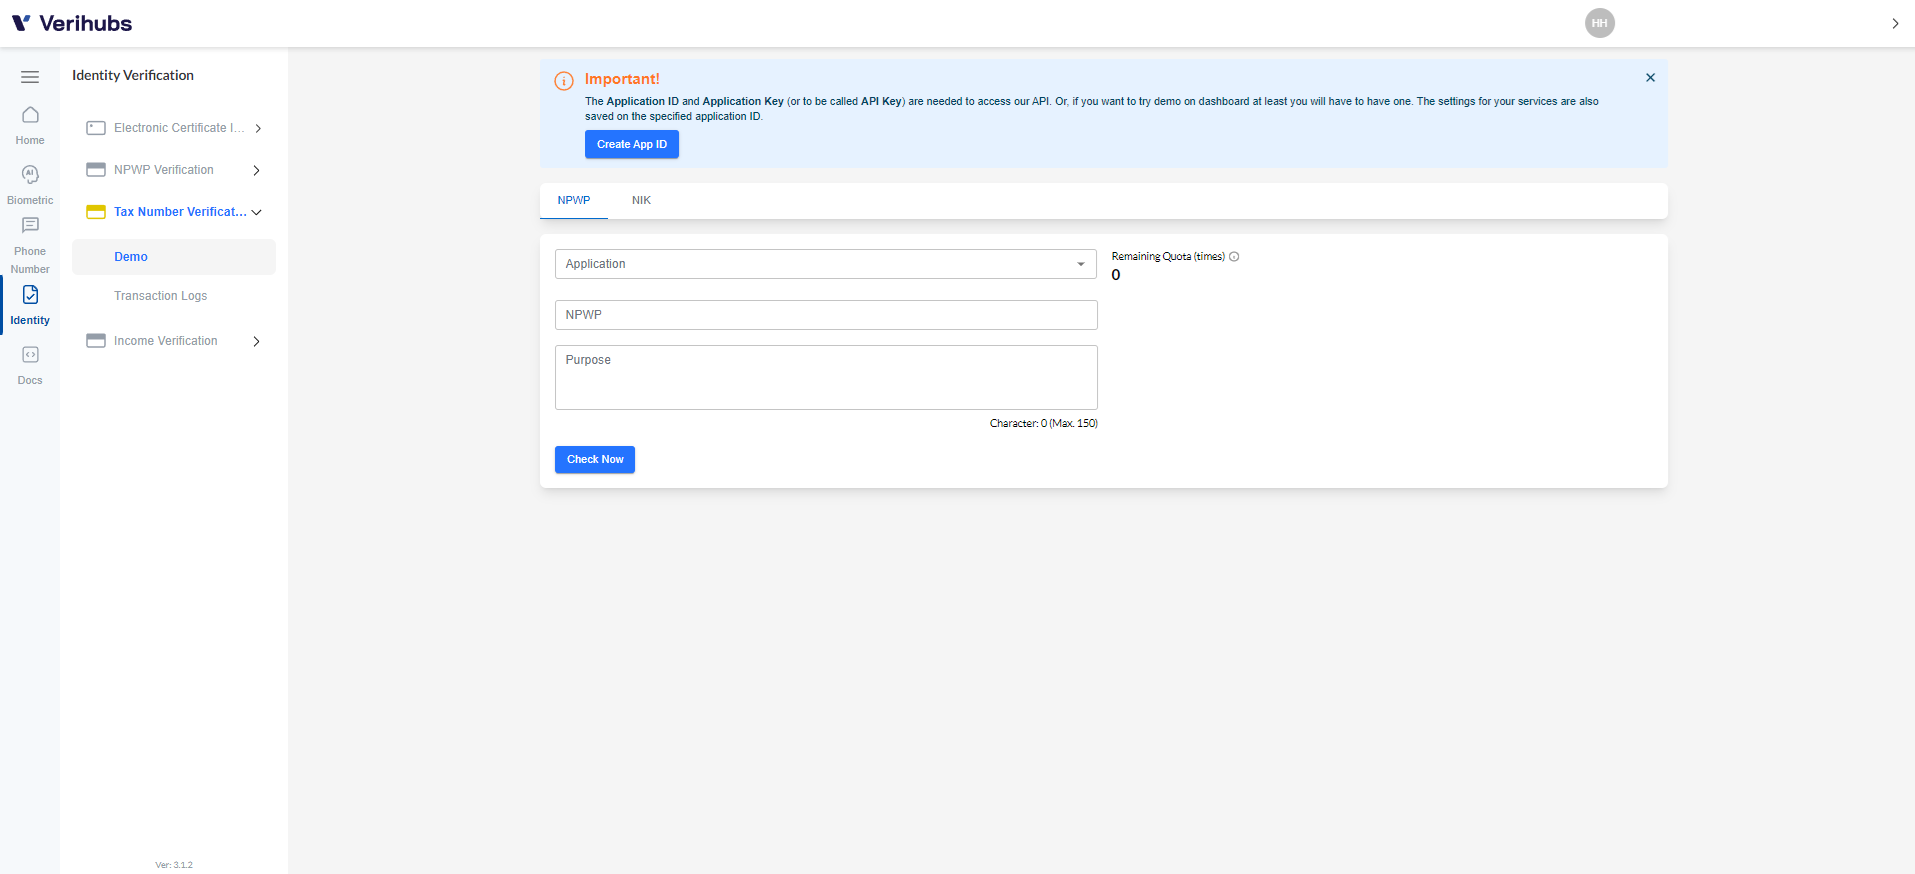The width and height of the screenshot is (1915, 874).
Task: Click the Ver: 3.1.2 version text
Action: 174,865
